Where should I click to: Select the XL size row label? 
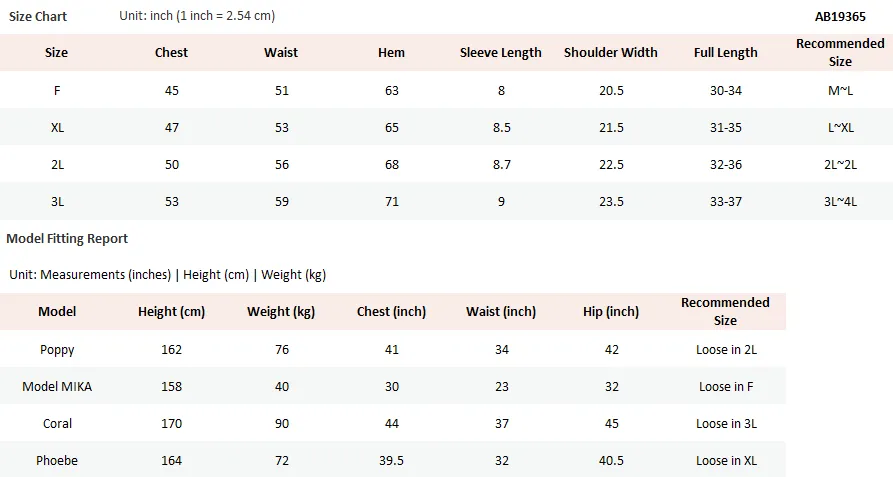[x=57, y=128]
